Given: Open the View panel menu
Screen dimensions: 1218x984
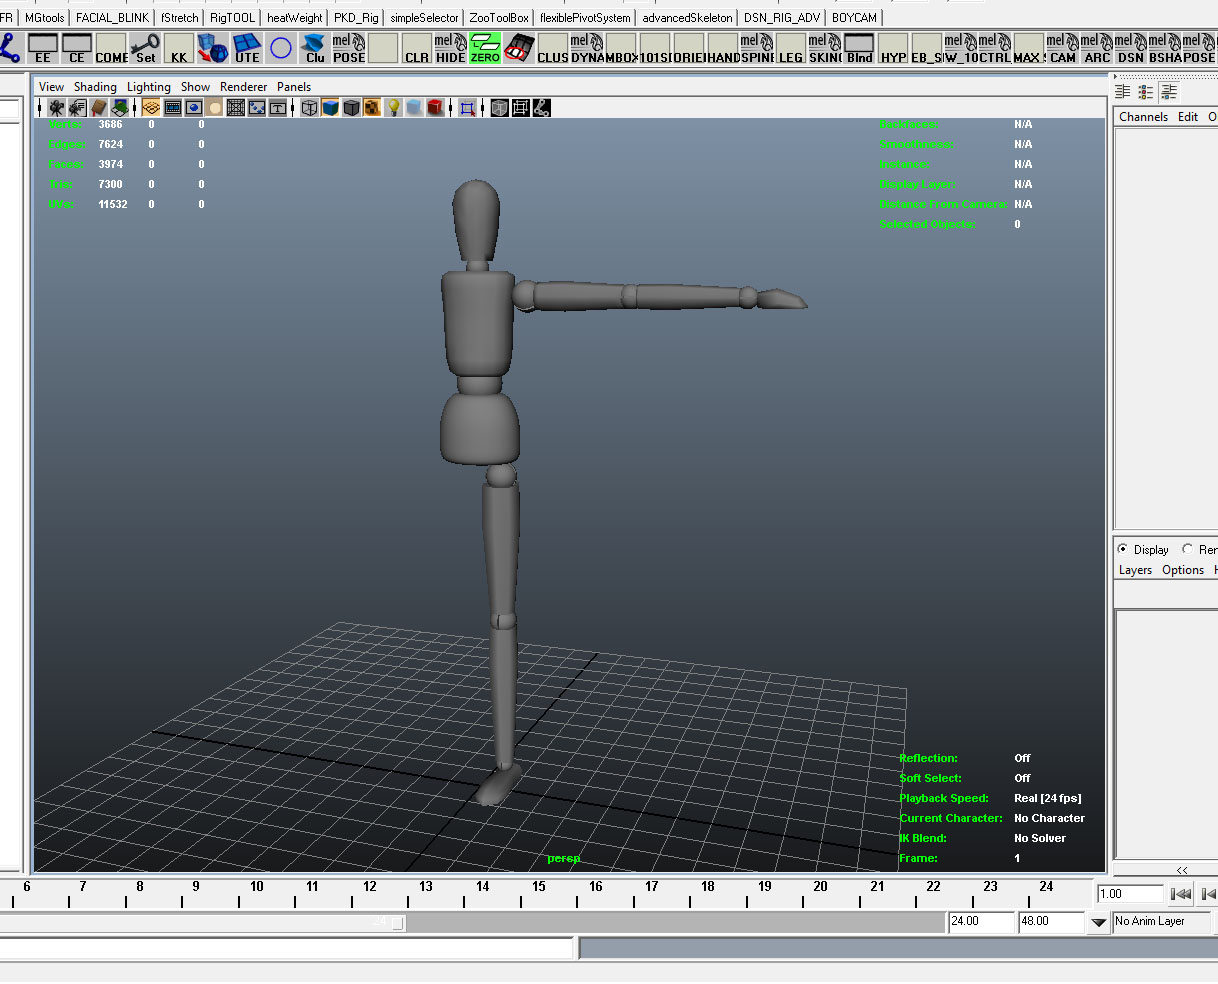Looking at the screenshot, I should 51,87.
